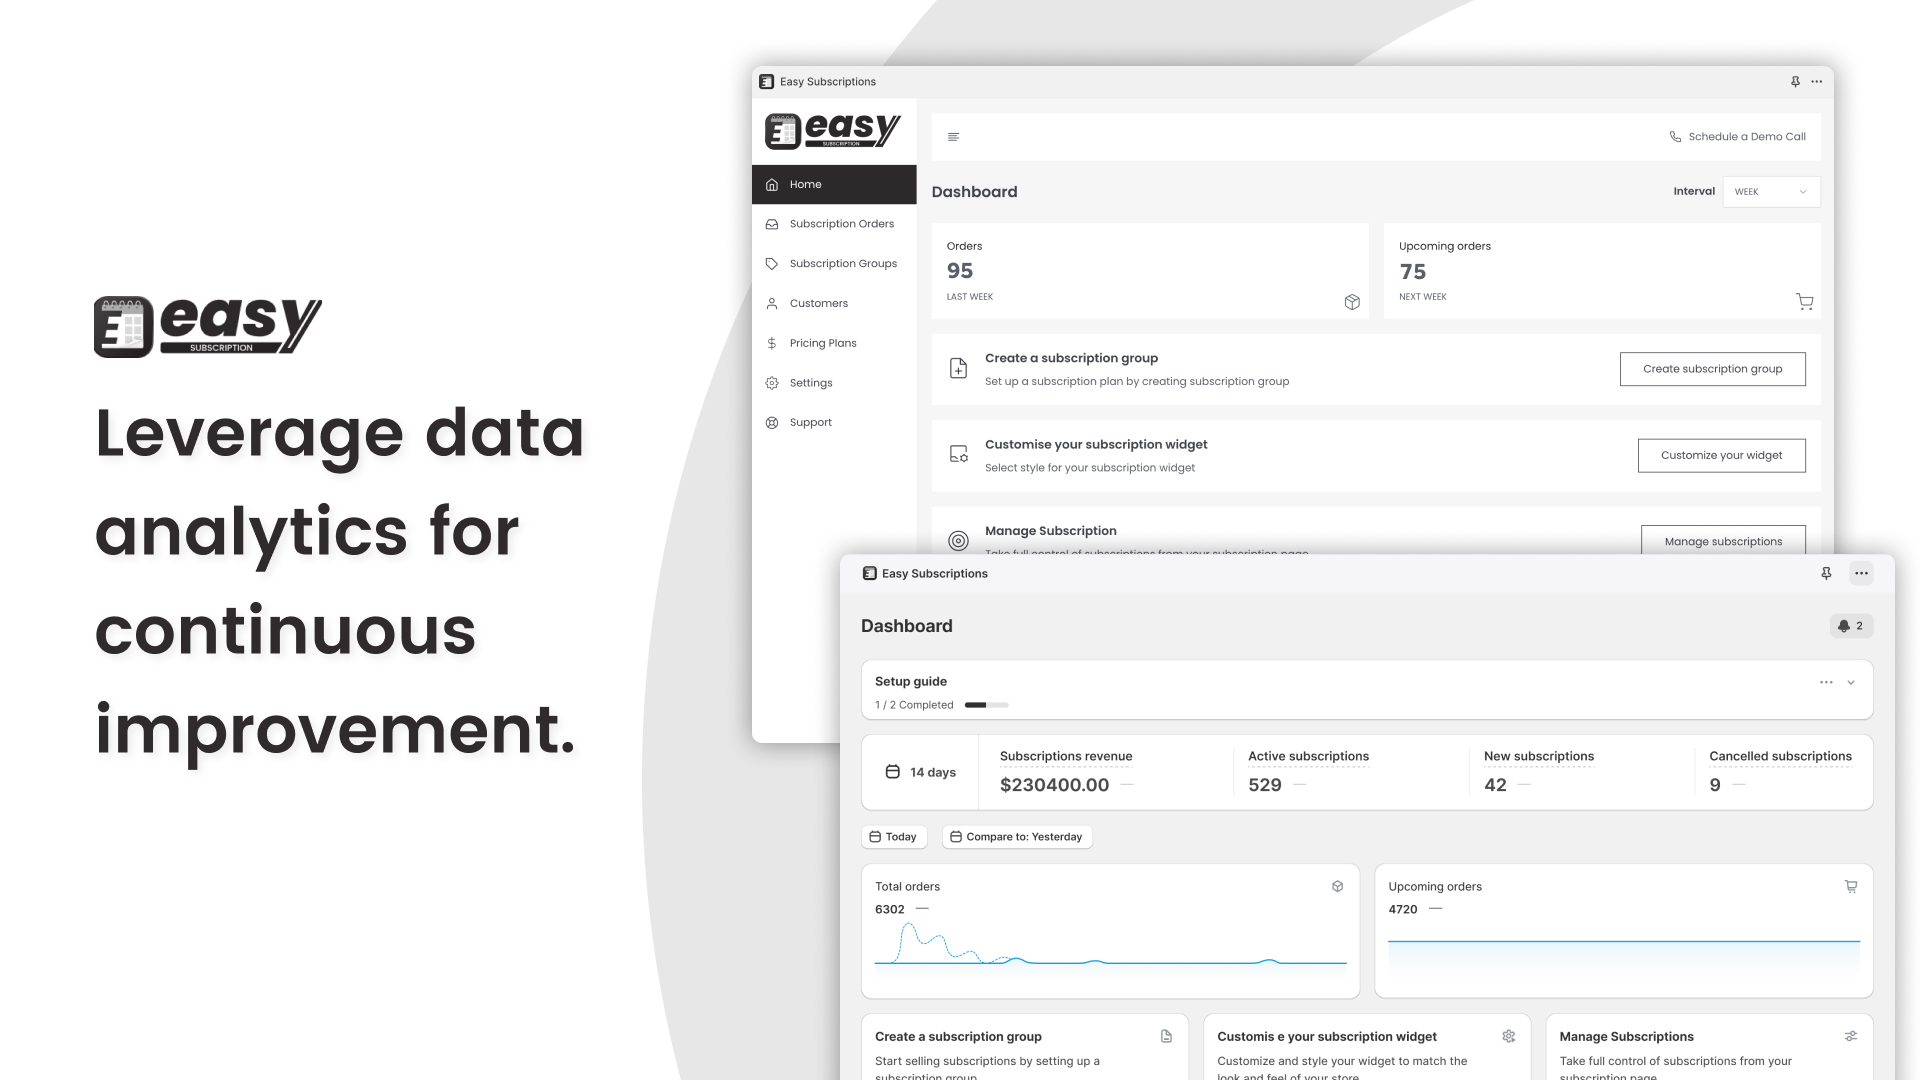Open Subscription Groups in the sidebar
This screenshot has width=1920, height=1080.
(x=834, y=264)
